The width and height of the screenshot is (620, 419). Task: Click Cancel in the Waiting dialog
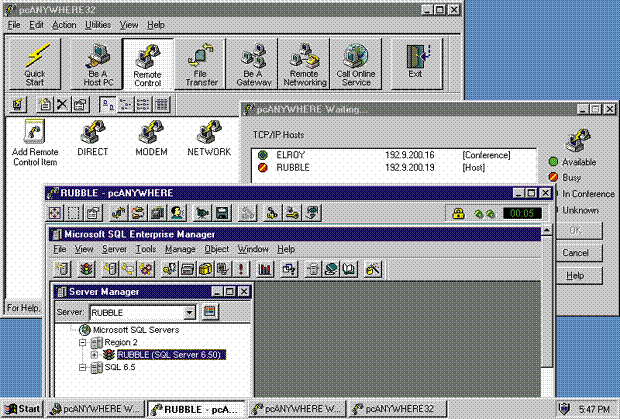[x=575, y=253]
